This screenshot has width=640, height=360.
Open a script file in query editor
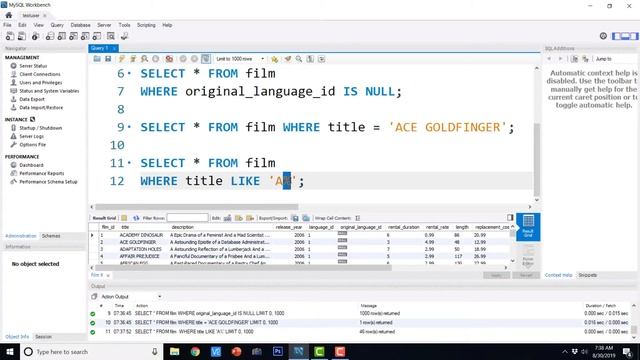point(97,59)
